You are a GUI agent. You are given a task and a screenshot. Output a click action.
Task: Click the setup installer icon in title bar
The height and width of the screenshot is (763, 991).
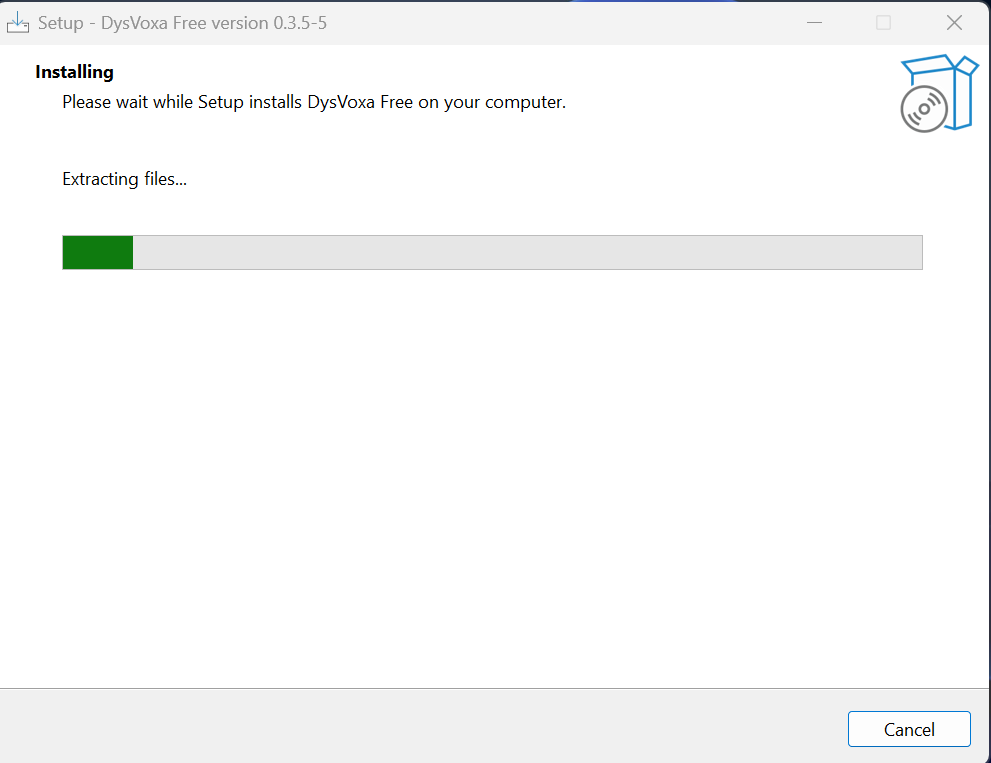[x=18, y=23]
